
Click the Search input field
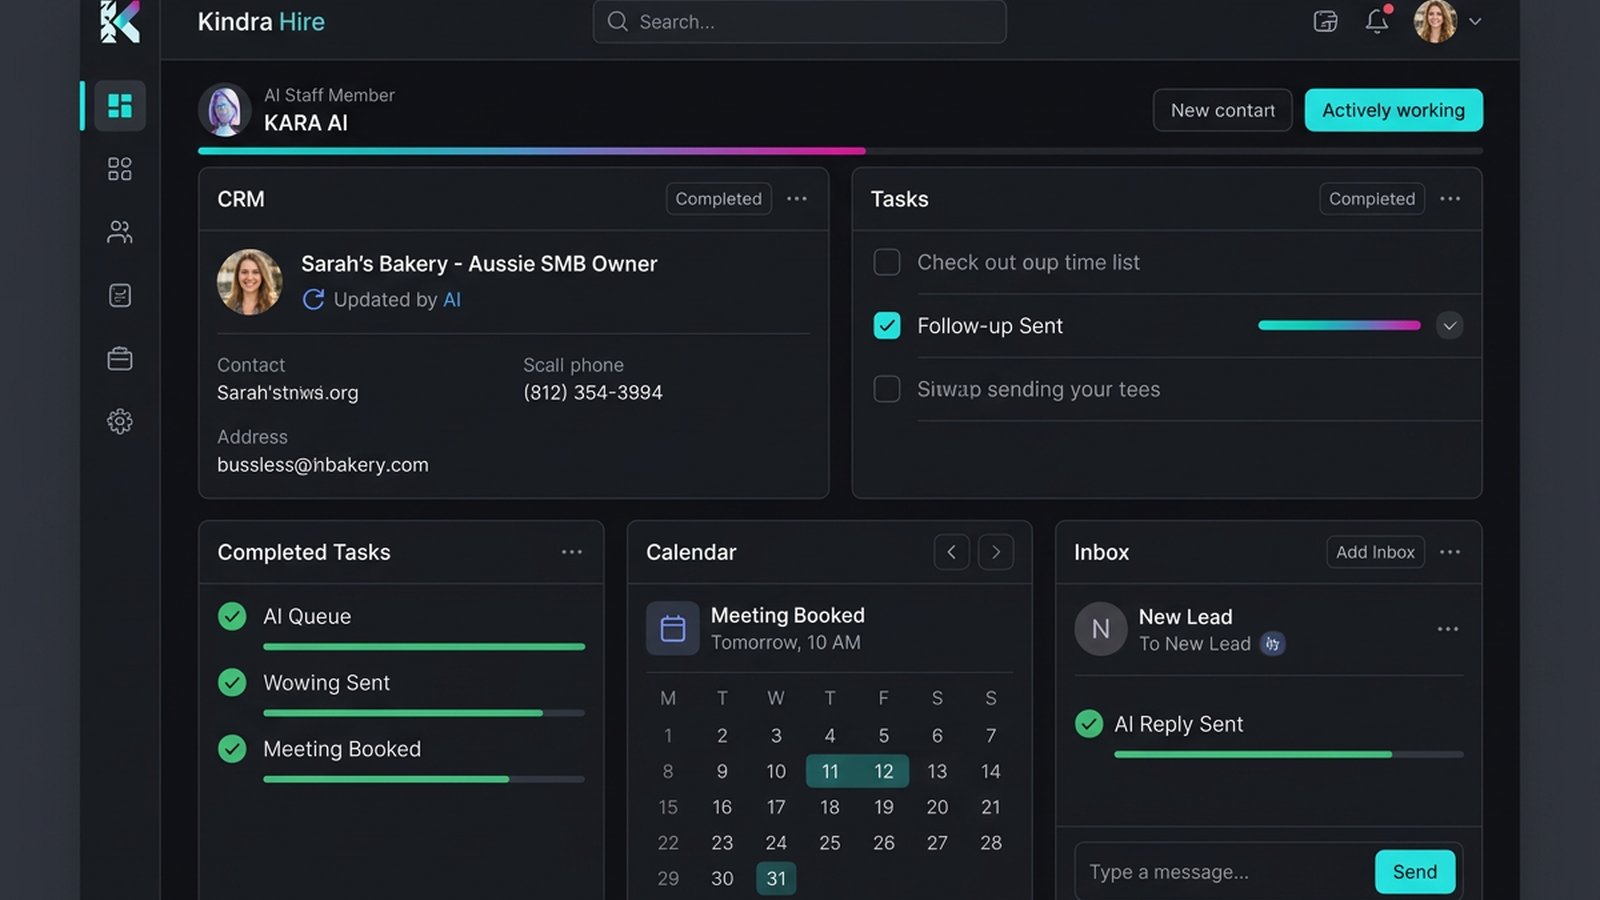pyautogui.click(x=800, y=21)
